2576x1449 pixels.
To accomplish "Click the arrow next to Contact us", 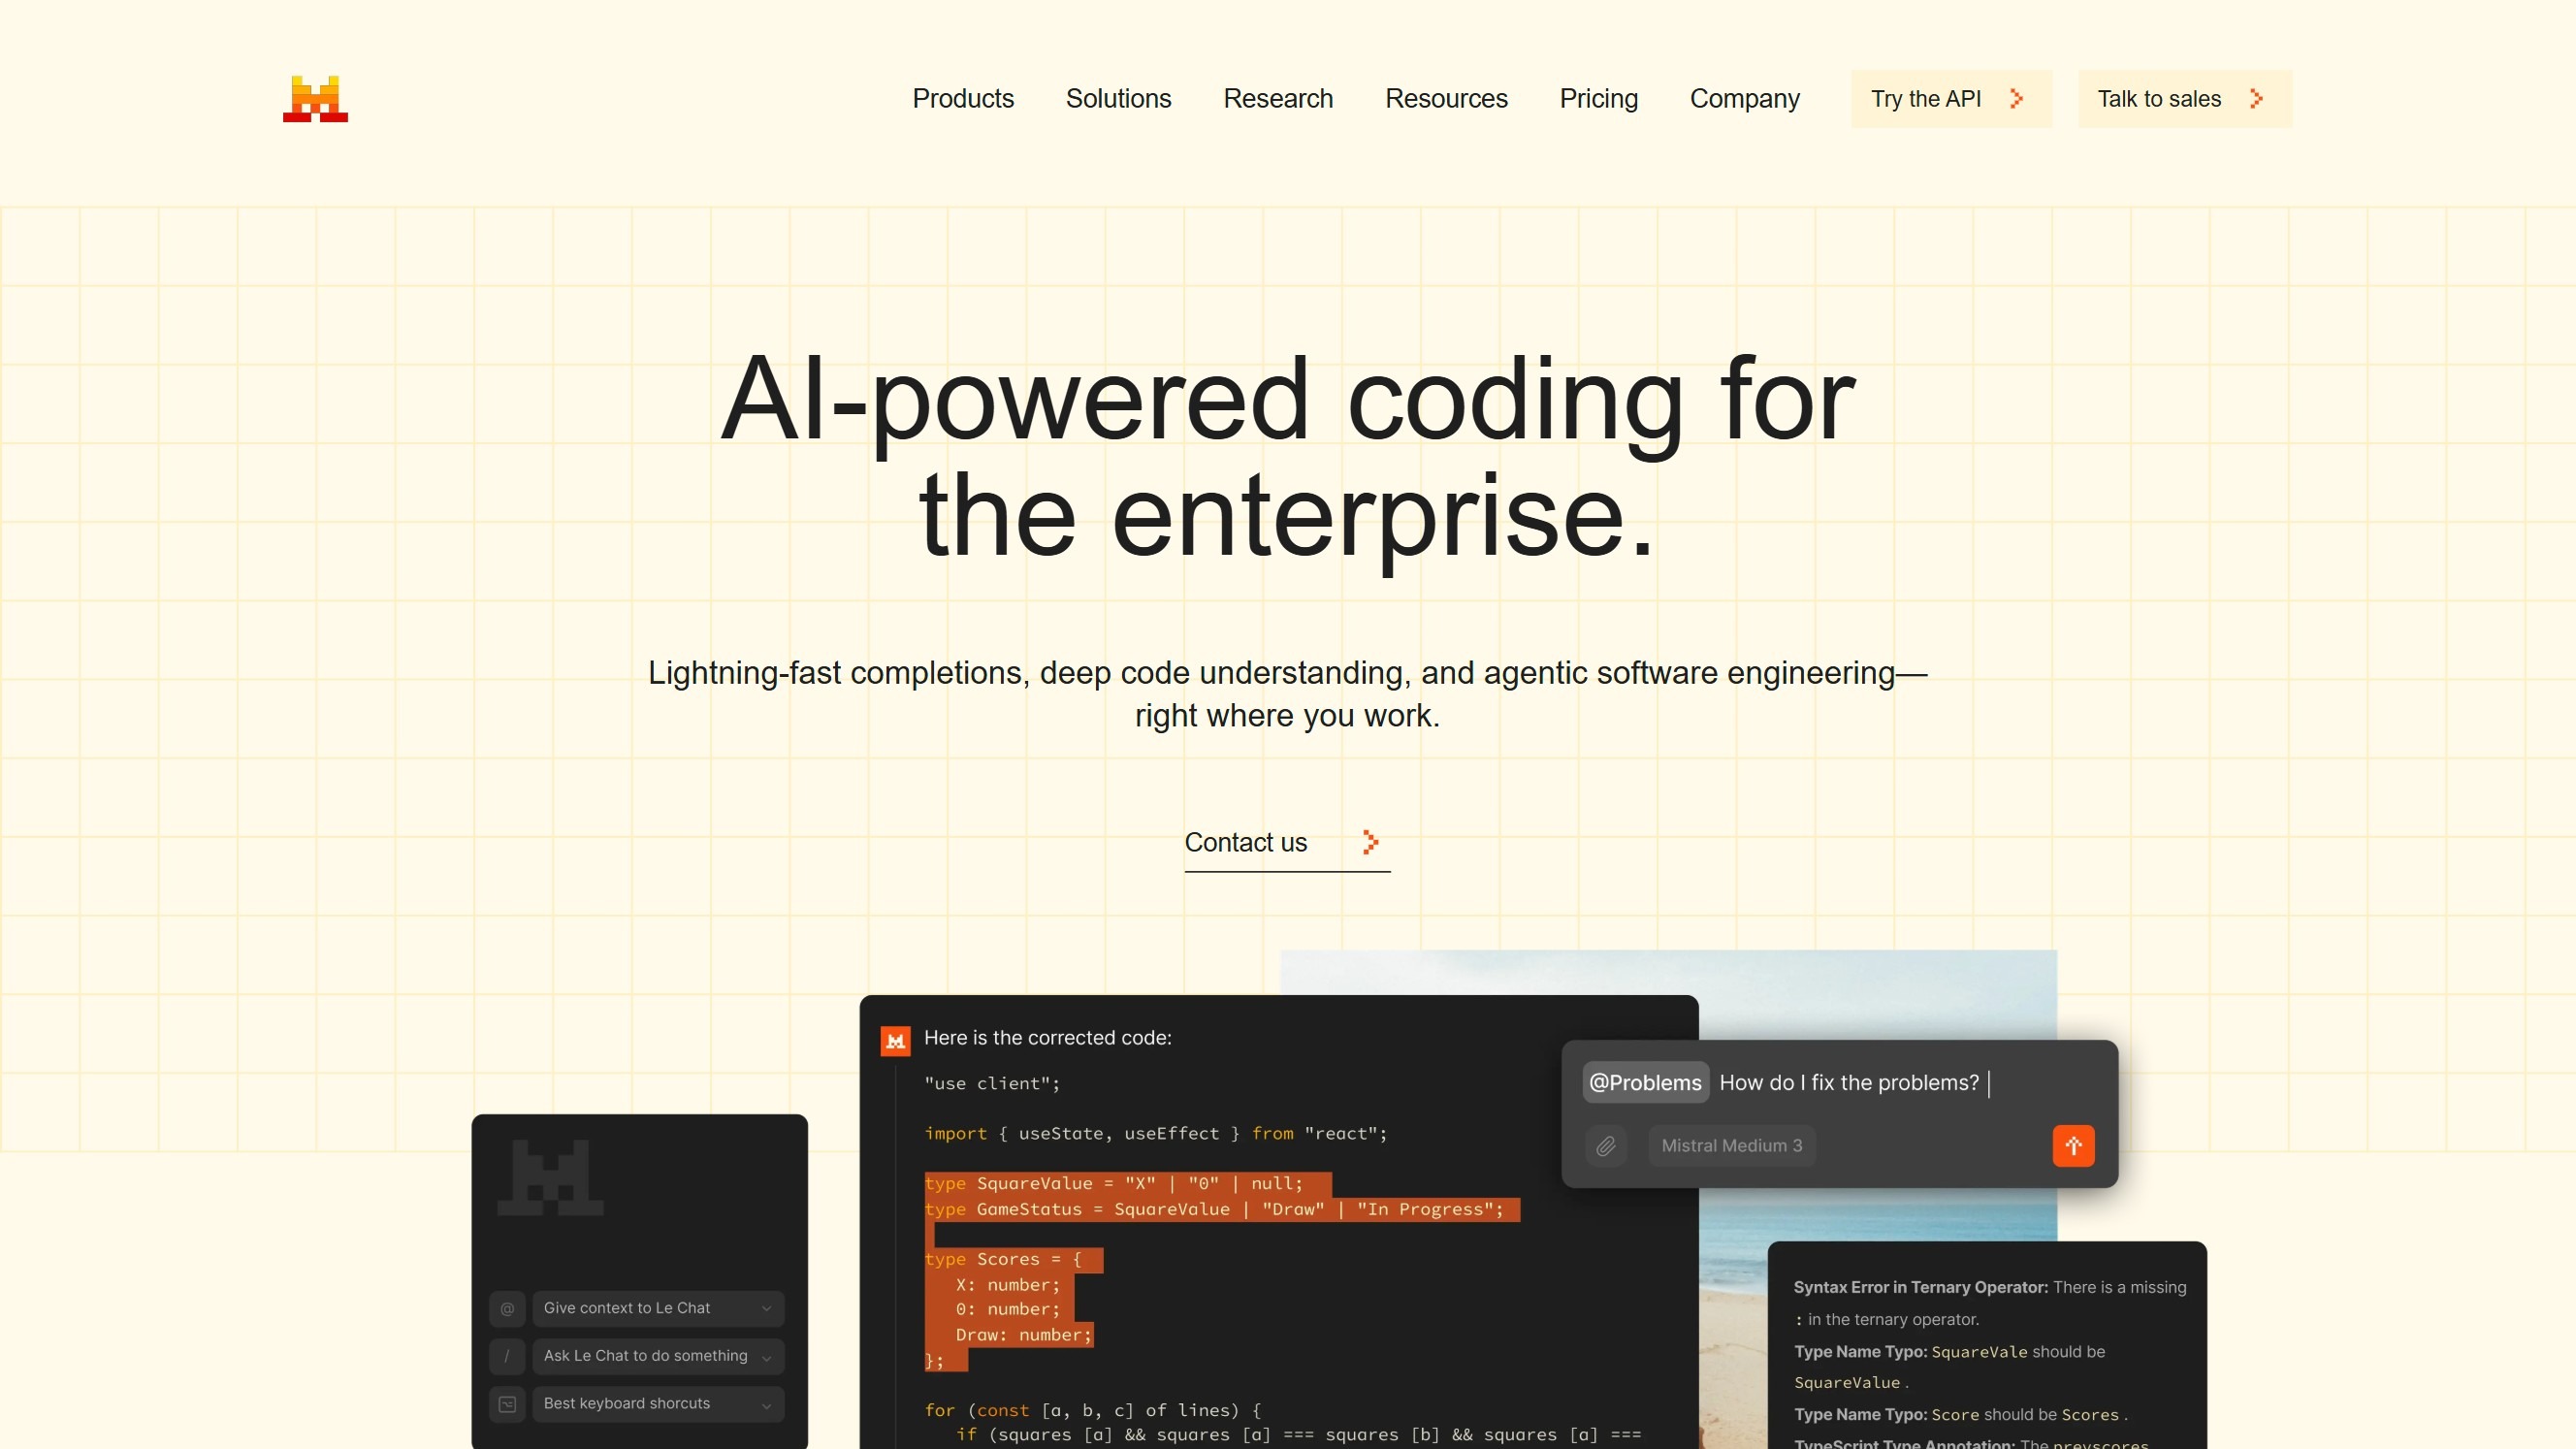I will 1370,842.
